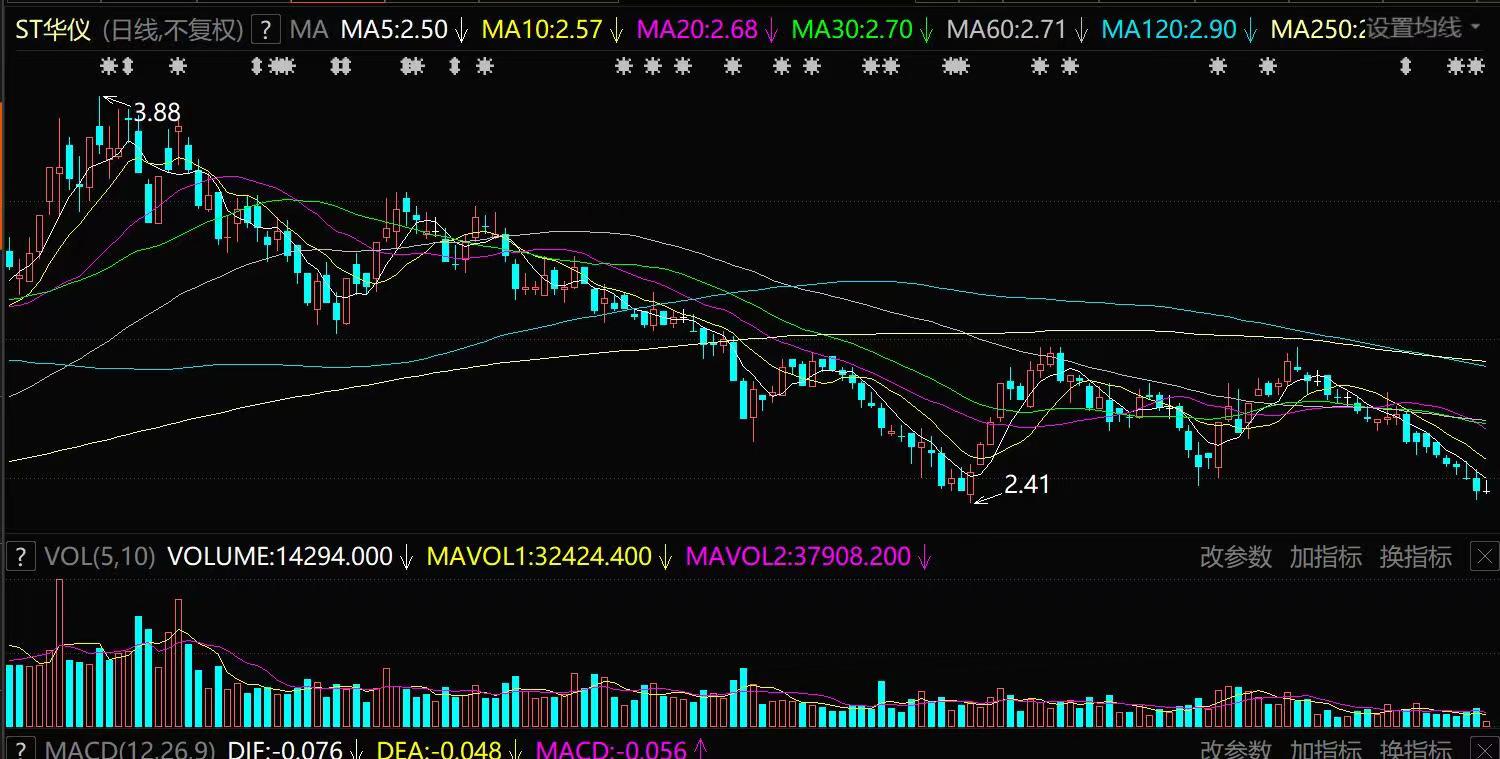Click the MAVOL1:32424.400 value
The image size is (1500, 759).
tap(539, 557)
